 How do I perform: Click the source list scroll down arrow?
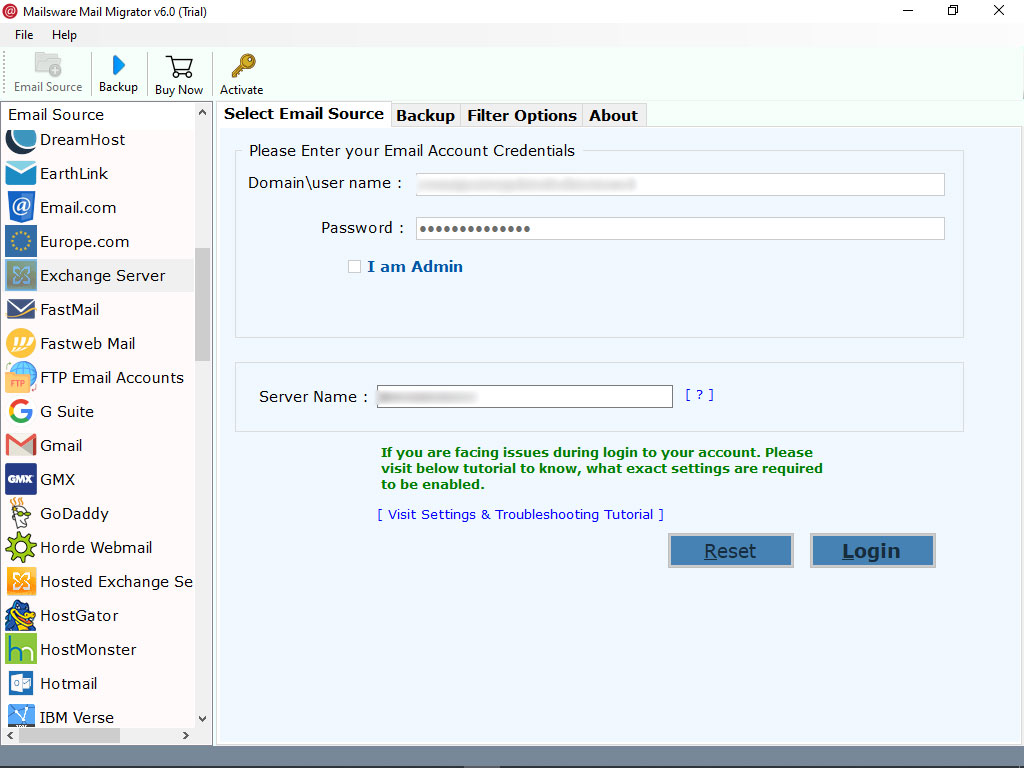click(202, 718)
